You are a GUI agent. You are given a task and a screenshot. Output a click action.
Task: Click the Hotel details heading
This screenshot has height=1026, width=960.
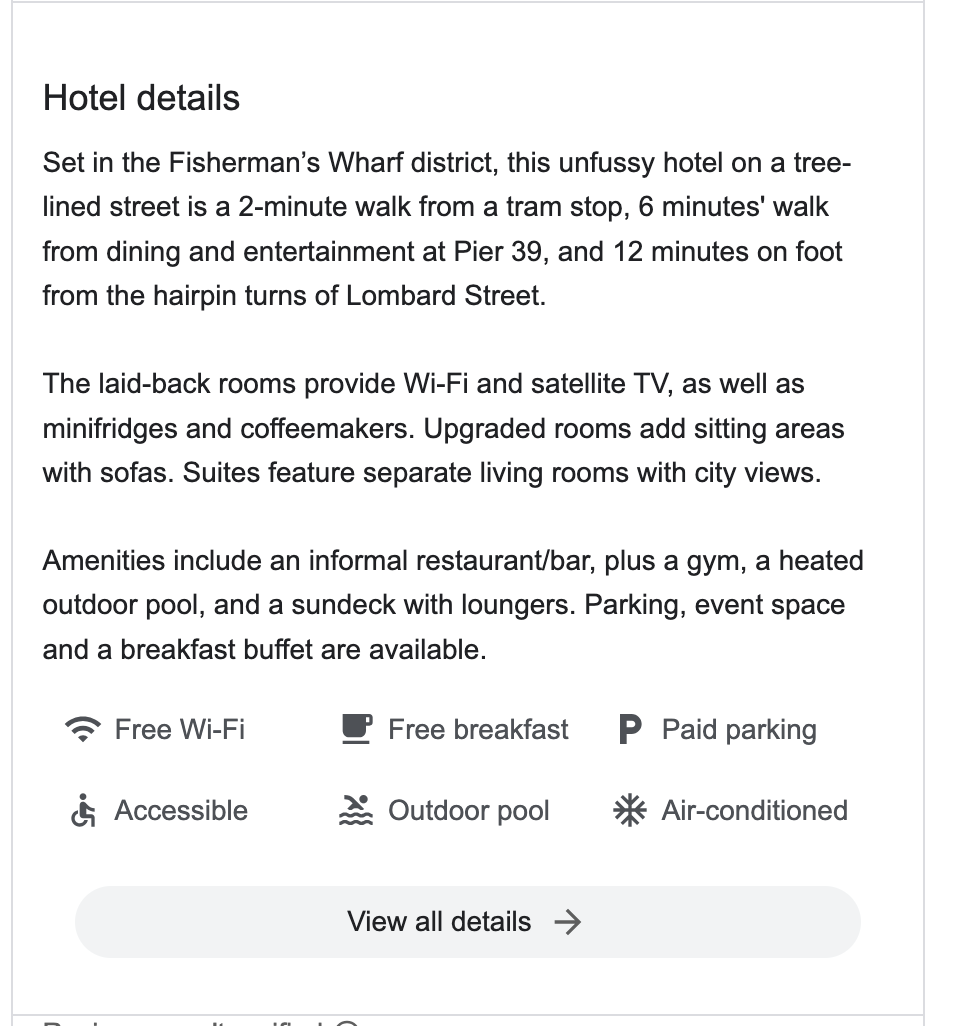pos(142,98)
